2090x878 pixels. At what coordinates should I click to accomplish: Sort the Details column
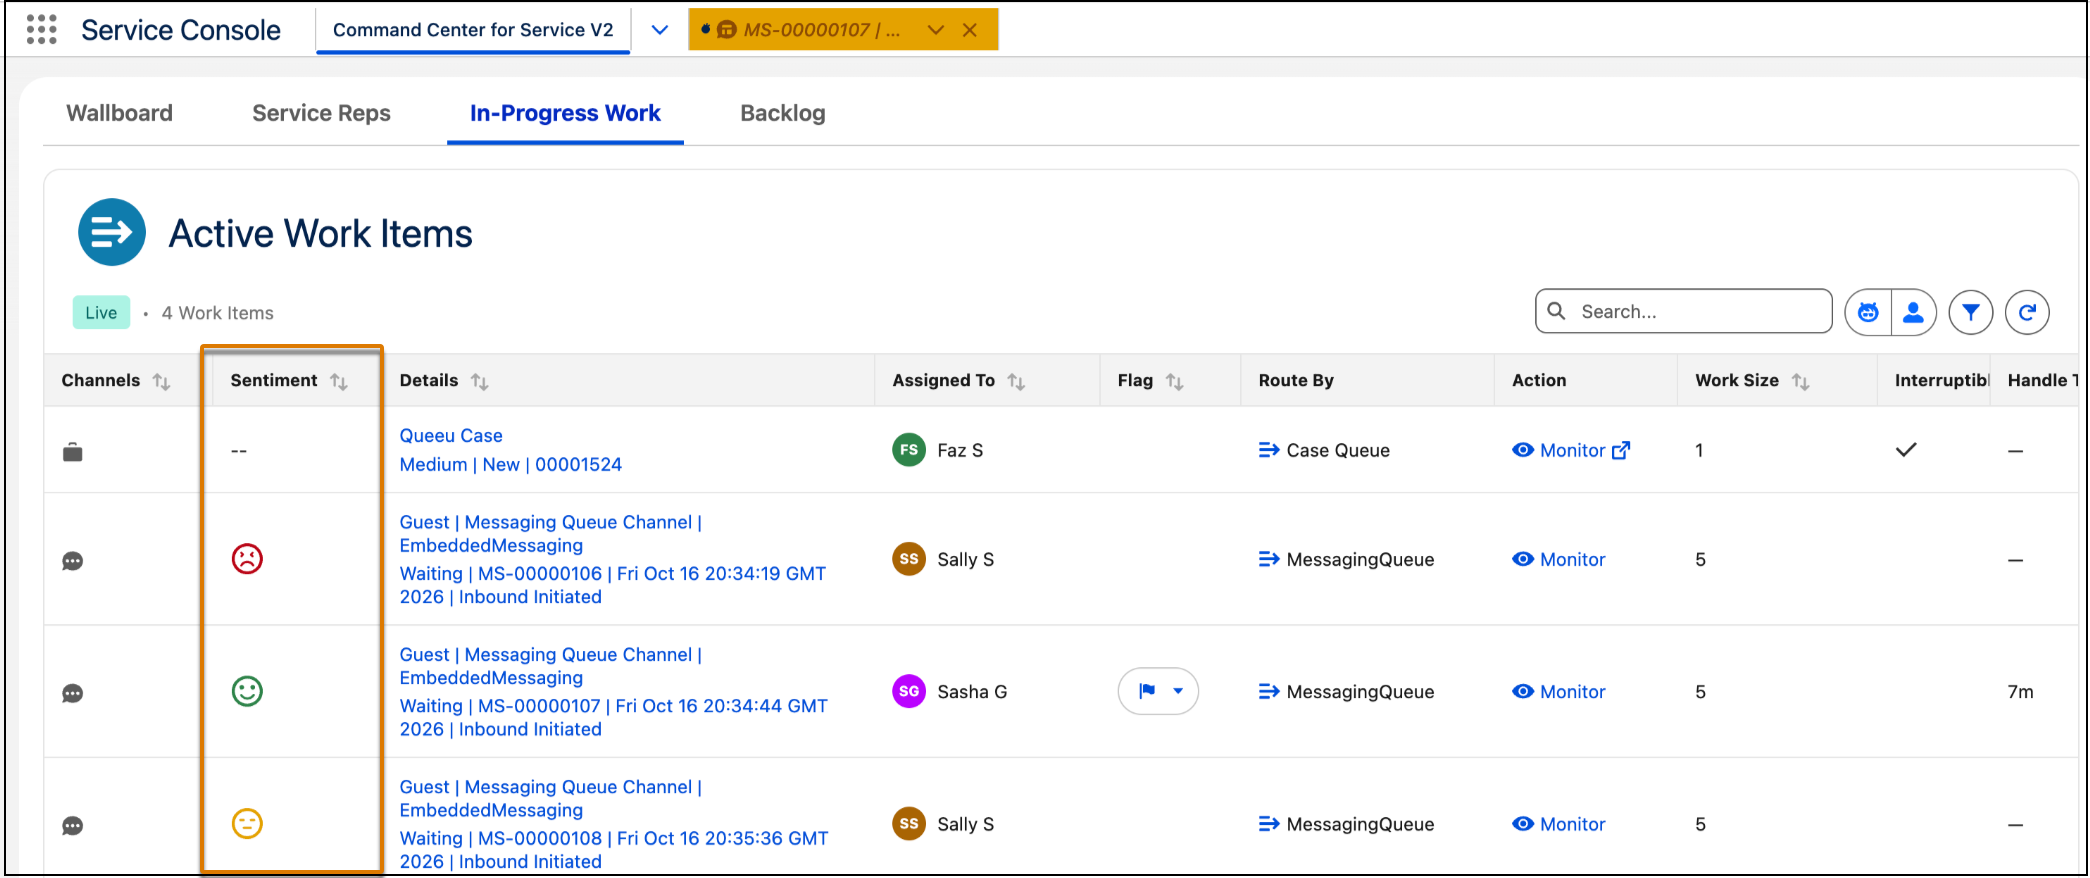(x=480, y=381)
